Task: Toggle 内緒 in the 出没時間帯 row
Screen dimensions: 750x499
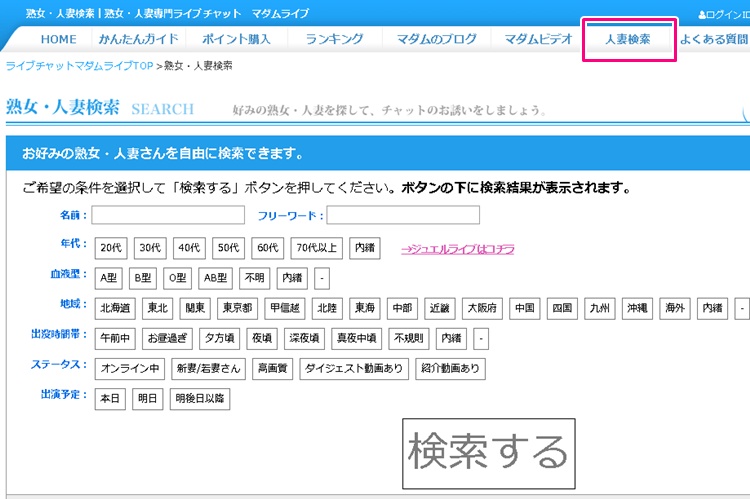Action: [452, 338]
